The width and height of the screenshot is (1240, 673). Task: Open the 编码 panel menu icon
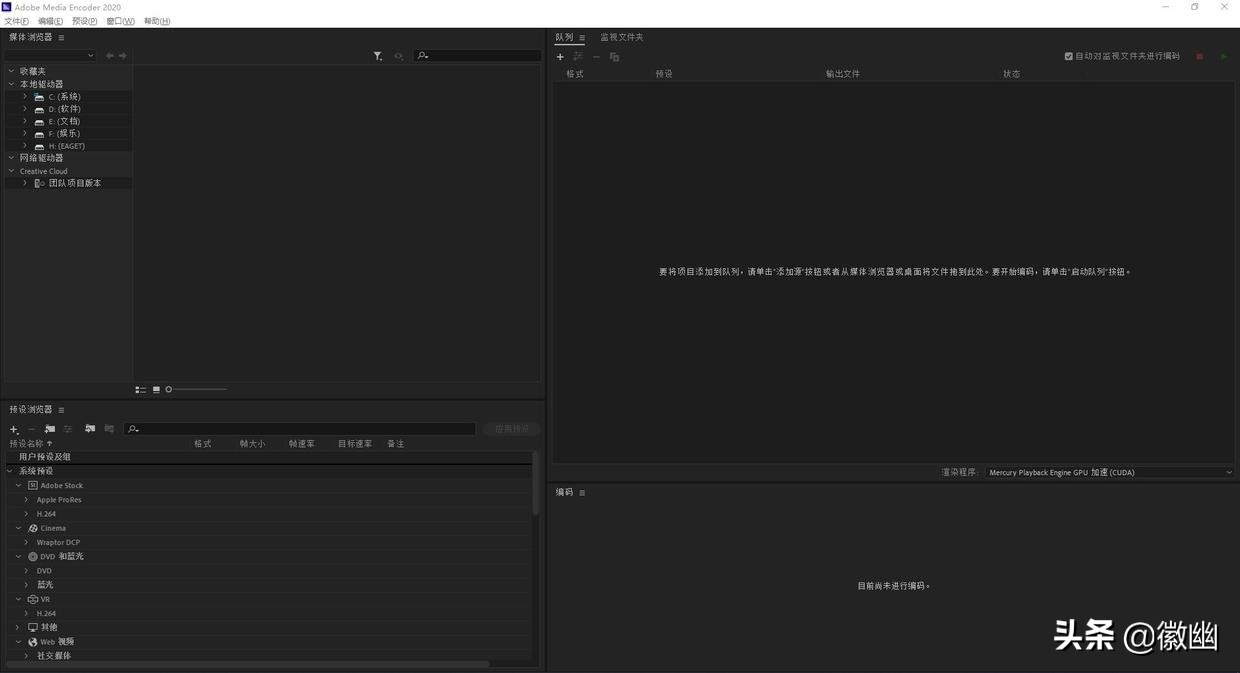point(582,493)
